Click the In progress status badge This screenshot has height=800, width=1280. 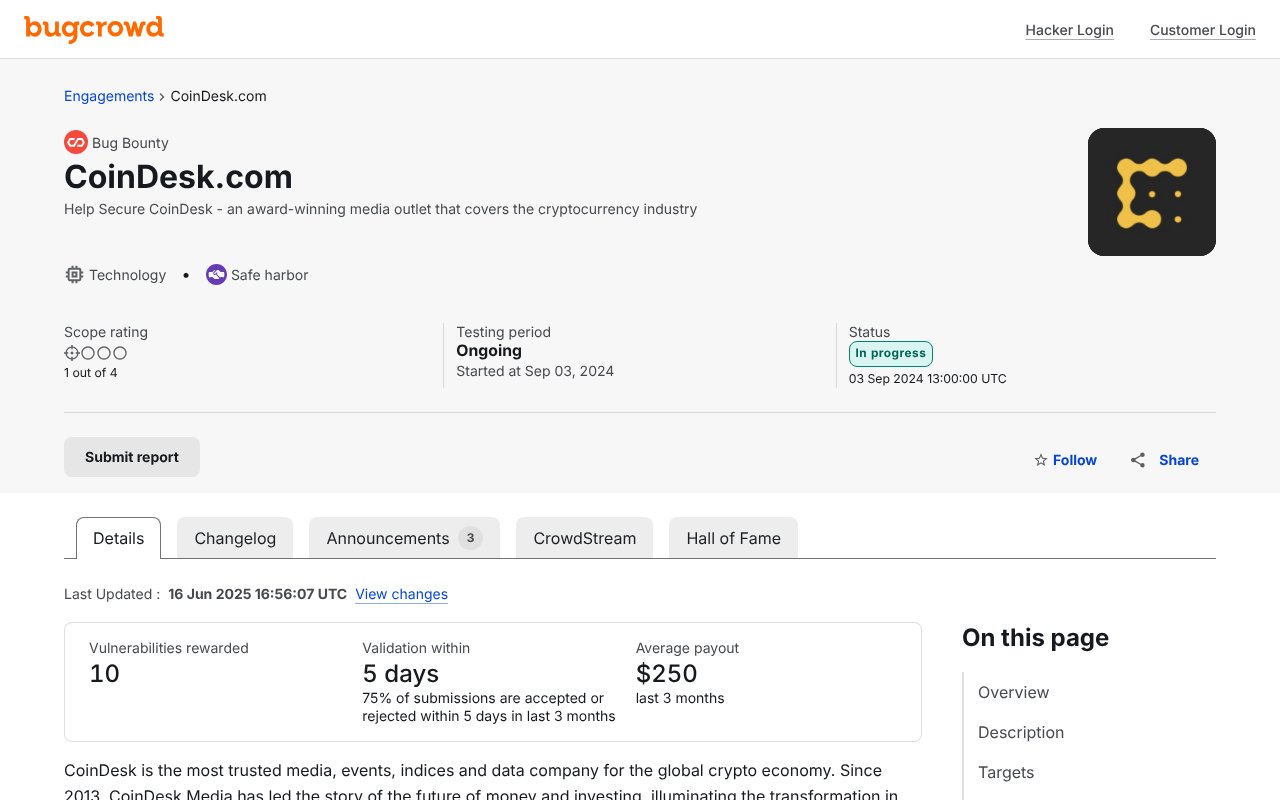(x=890, y=353)
